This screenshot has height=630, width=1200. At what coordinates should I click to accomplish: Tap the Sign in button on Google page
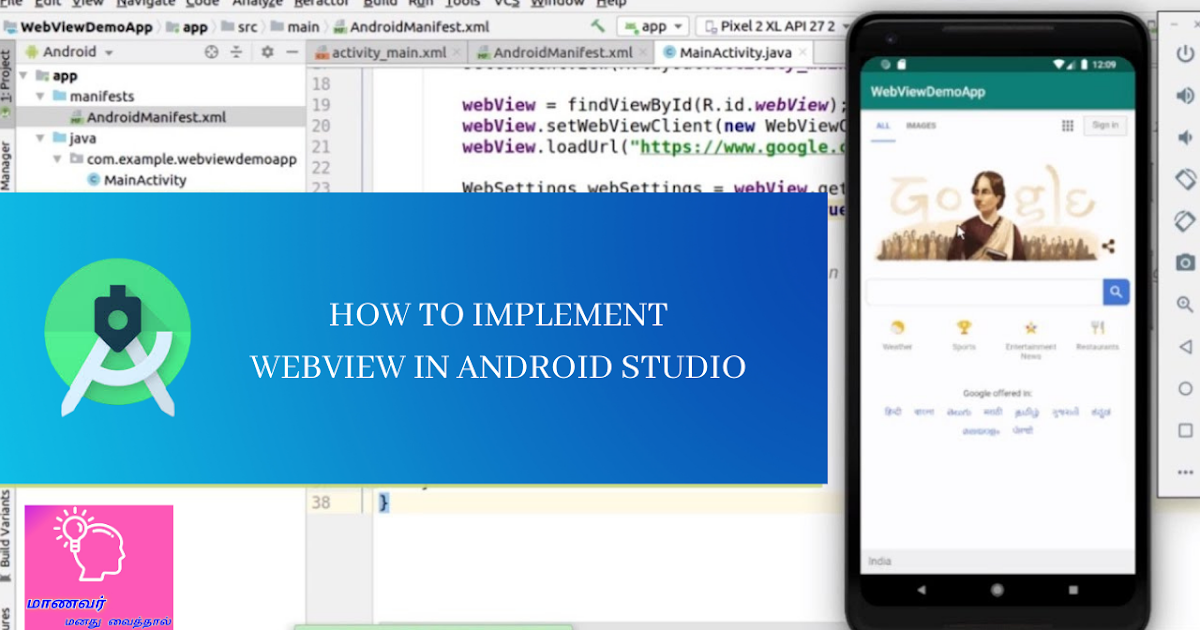tap(1105, 125)
